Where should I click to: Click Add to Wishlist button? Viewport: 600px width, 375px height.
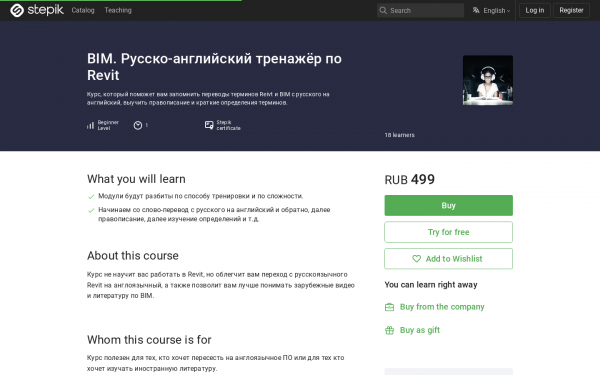448,259
